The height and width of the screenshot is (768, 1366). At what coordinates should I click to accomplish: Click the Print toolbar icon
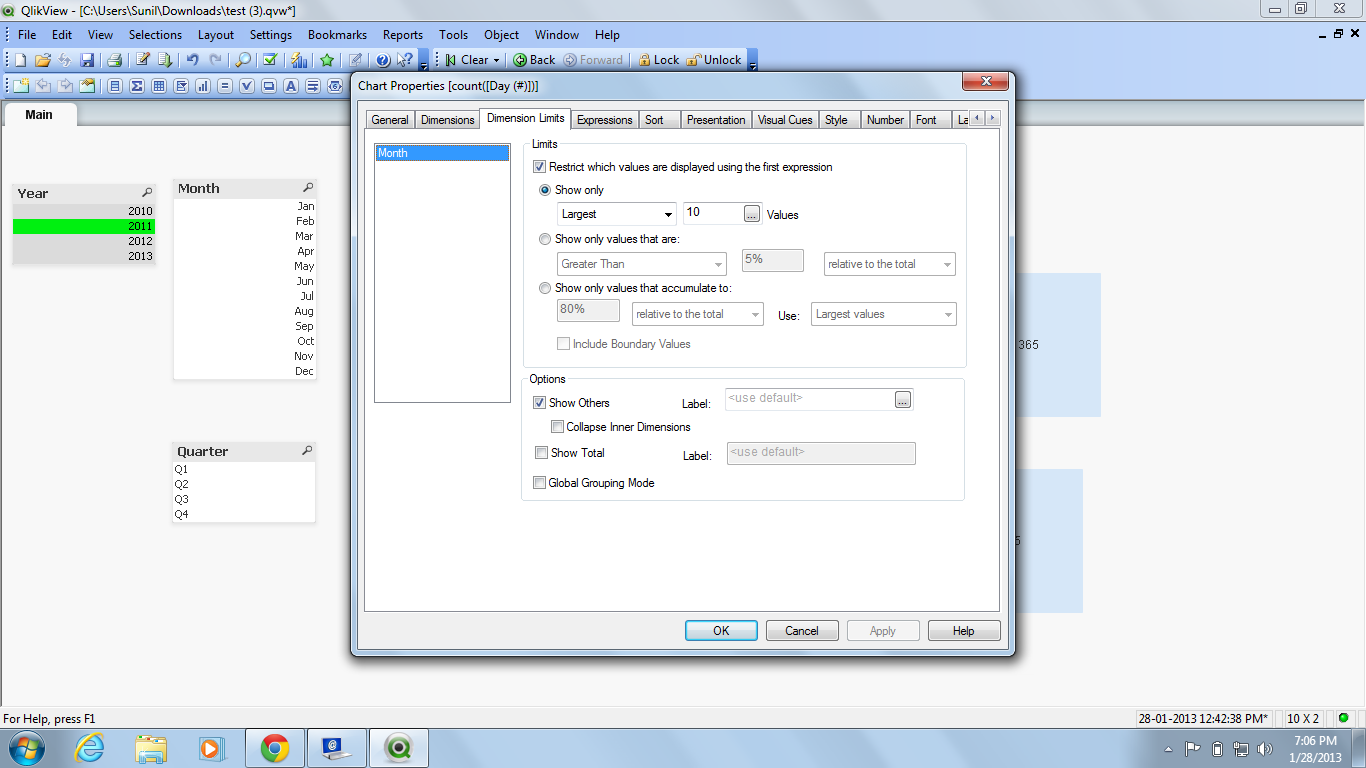tap(114, 60)
